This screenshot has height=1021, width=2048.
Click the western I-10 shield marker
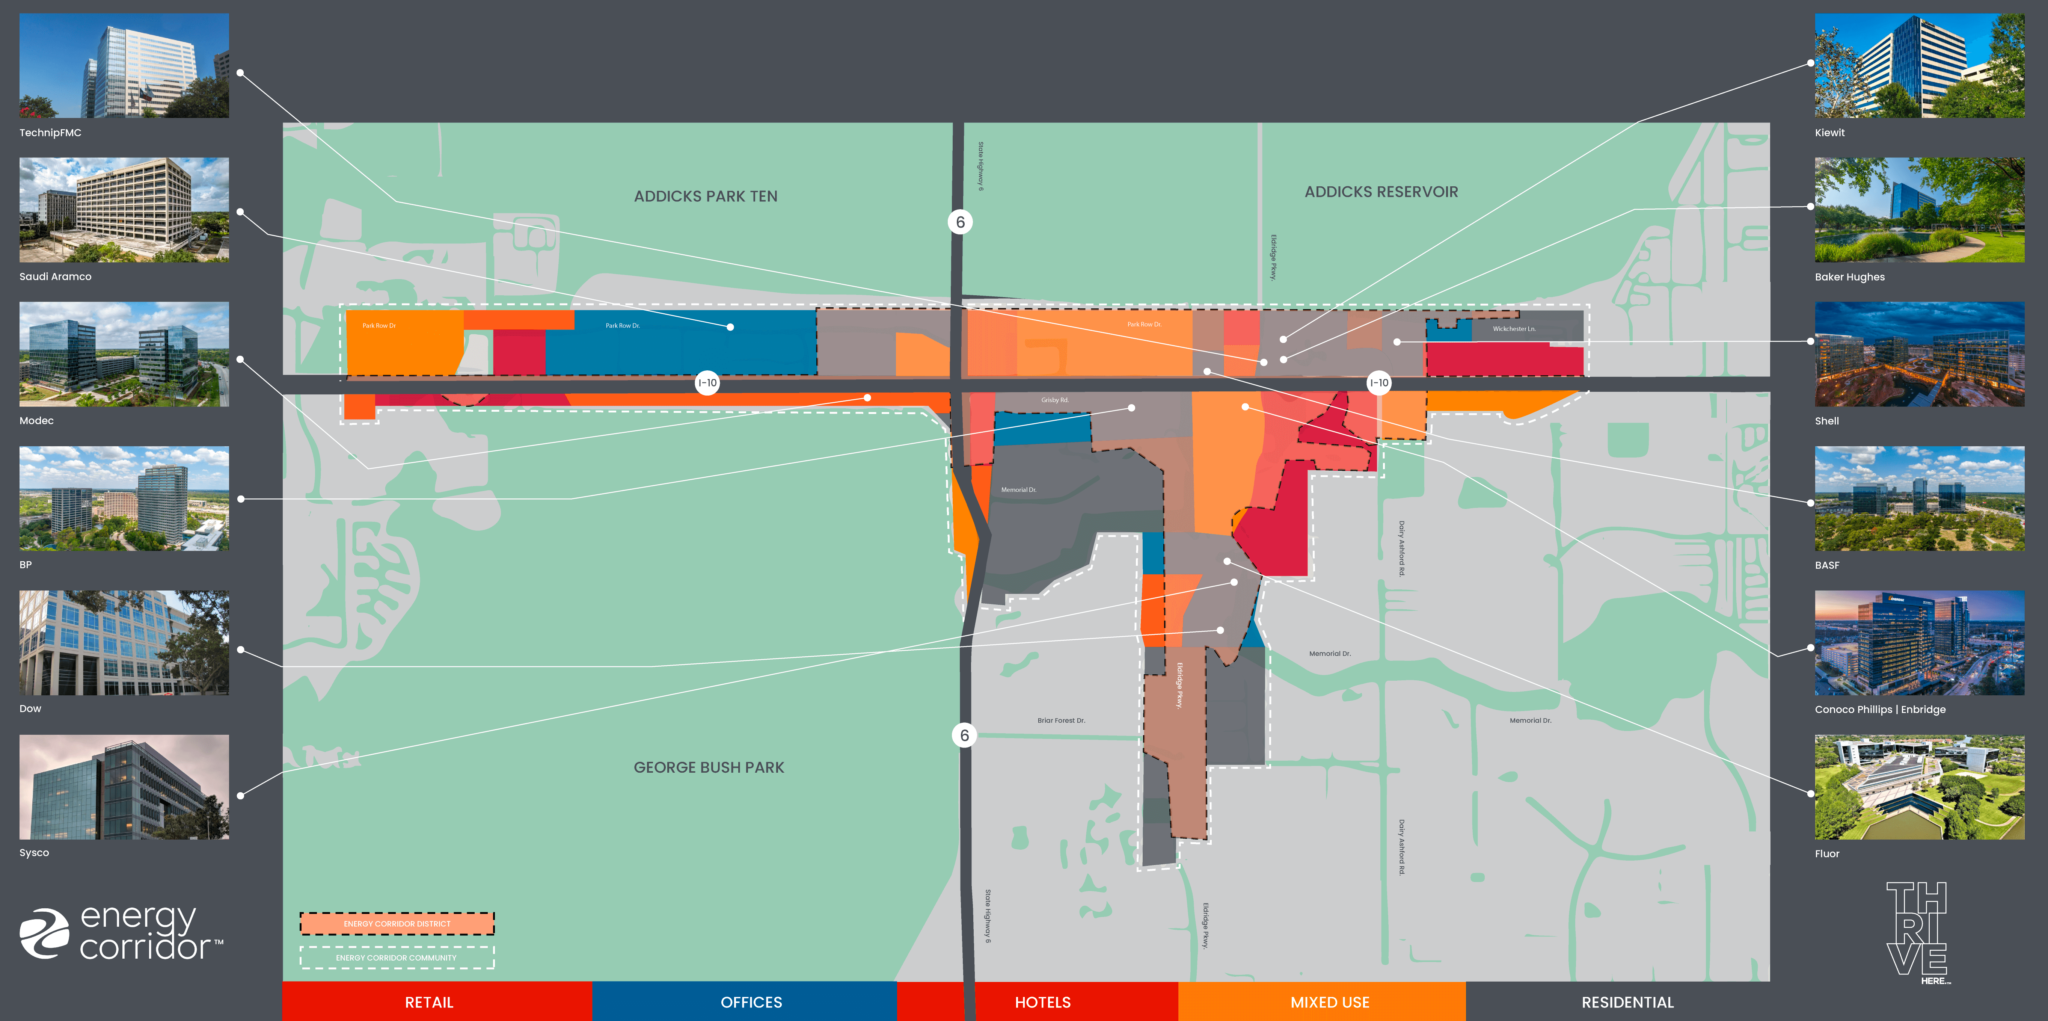point(707,382)
